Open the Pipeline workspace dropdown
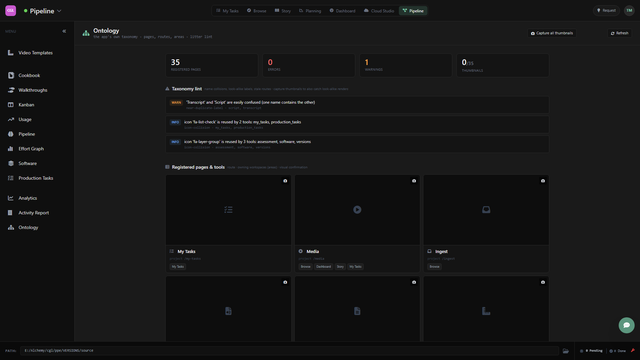The width and height of the screenshot is (640, 360). click(42, 11)
